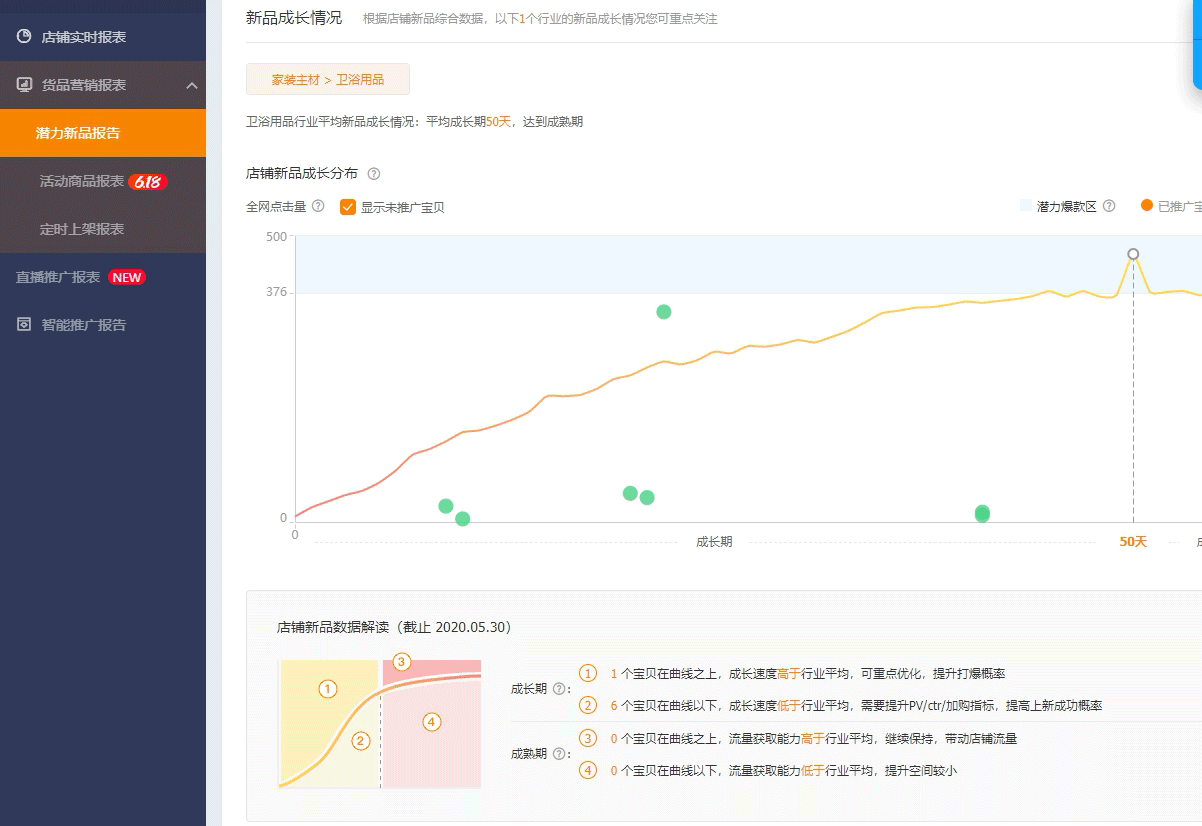Image resolution: width=1202 pixels, height=826 pixels.
Task: Click the green dot above the growth curve
Action: pos(664,312)
